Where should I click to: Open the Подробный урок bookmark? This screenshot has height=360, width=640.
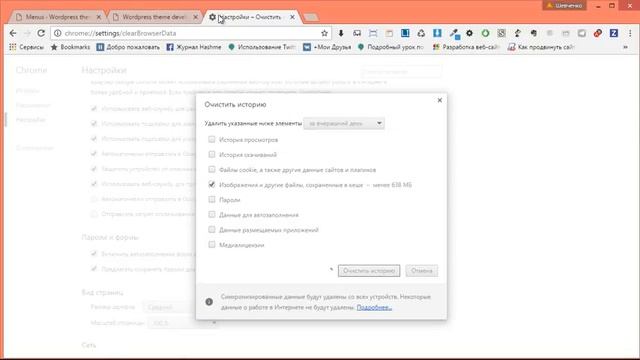click(391, 47)
